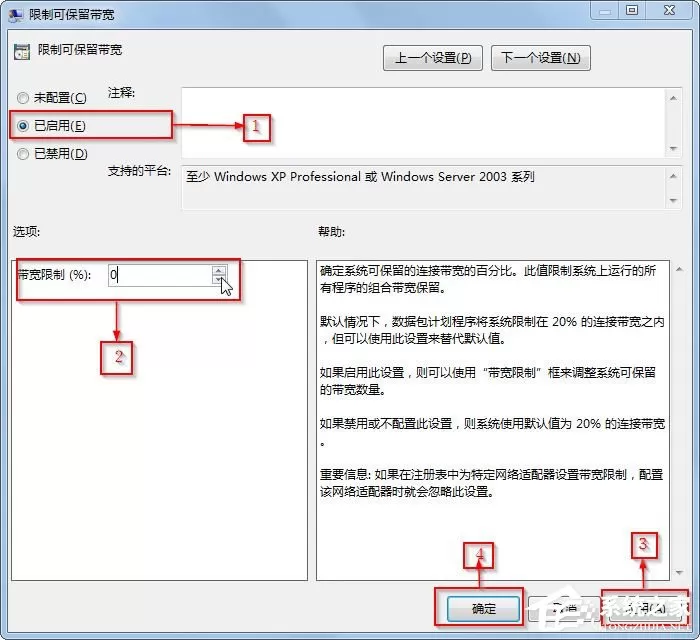This screenshot has width=700, height=640.
Task: Click the help text starting 确定系统可保留的连接带宽
Action: [x=488, y=279]
